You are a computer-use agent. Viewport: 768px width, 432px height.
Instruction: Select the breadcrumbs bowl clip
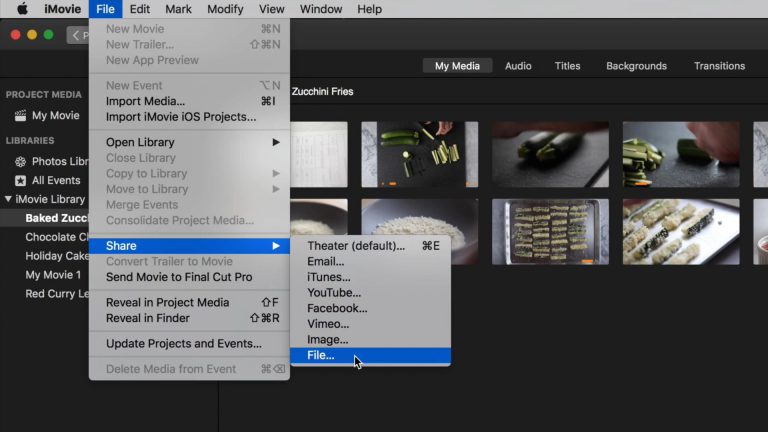click(420, 218)
